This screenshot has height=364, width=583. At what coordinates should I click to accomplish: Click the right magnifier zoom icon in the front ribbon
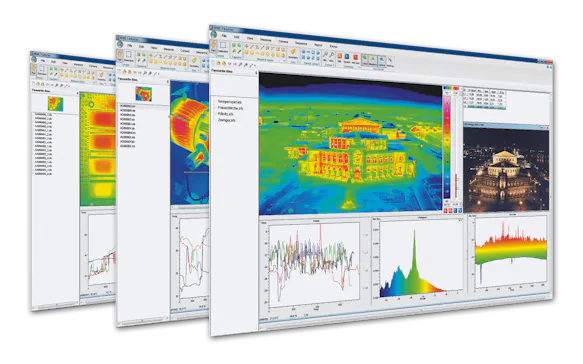(x=332, y=55)
